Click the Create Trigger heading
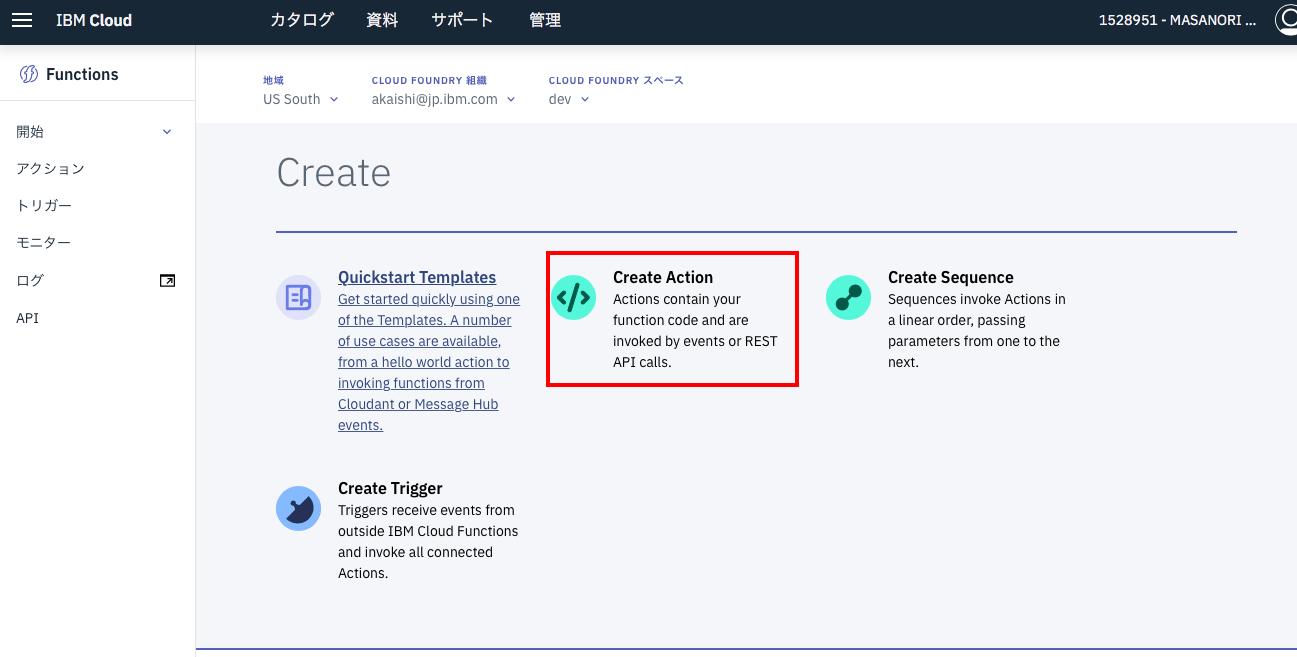This screenshot has height=657, width=1297. point(390,488)
